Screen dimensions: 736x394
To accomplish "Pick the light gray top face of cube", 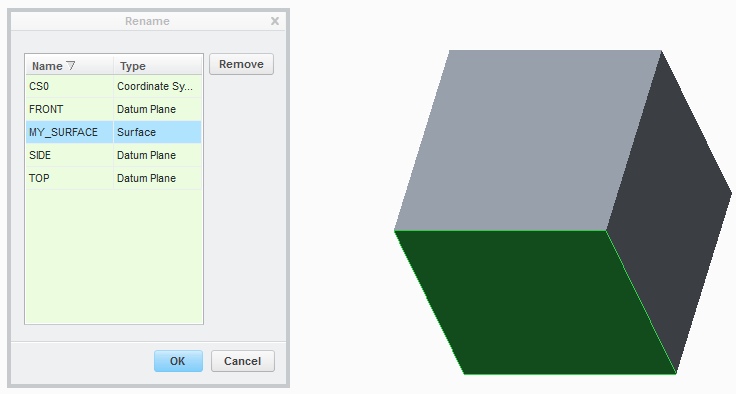I will 528,140.
